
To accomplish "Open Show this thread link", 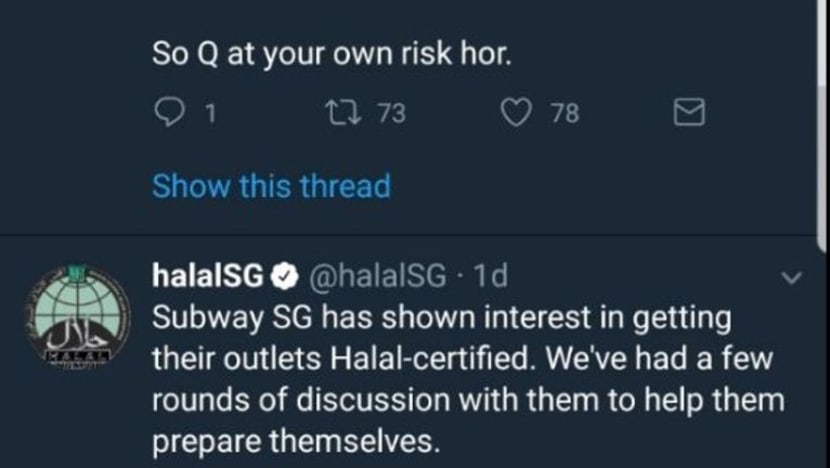I will (x=271, y=186).
